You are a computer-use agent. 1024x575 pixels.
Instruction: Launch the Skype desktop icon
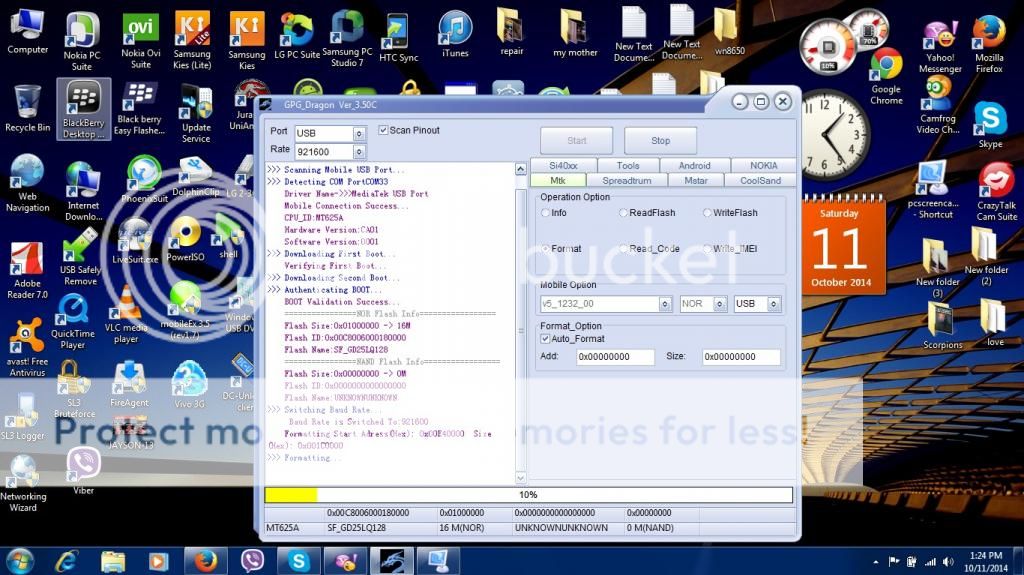click(x=989, y=122)
